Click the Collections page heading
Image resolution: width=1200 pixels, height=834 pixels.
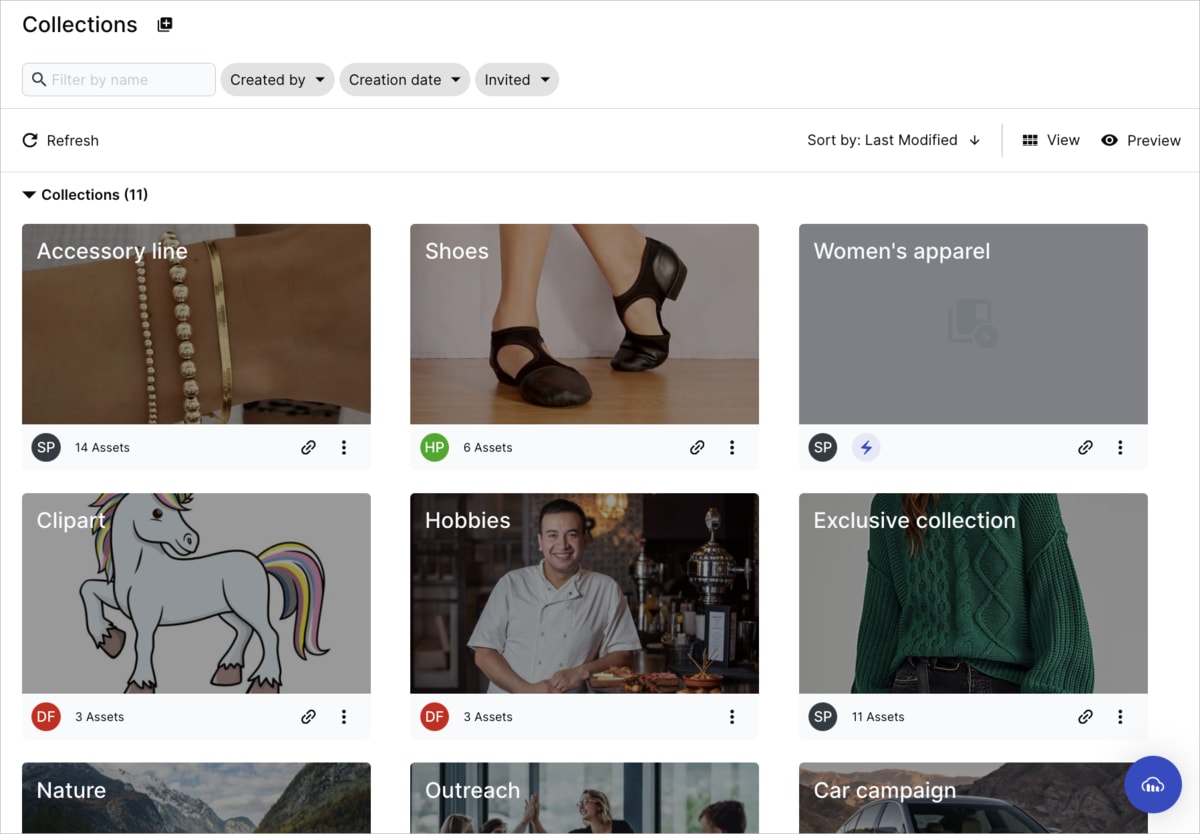80,25
